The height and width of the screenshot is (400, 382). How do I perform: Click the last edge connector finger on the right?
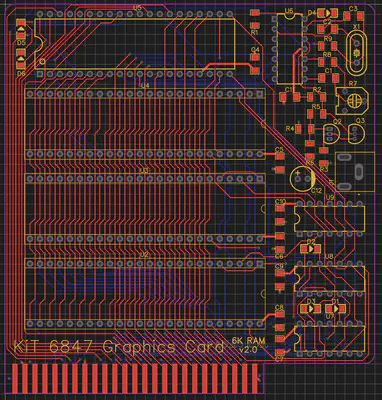coord(255,378)
